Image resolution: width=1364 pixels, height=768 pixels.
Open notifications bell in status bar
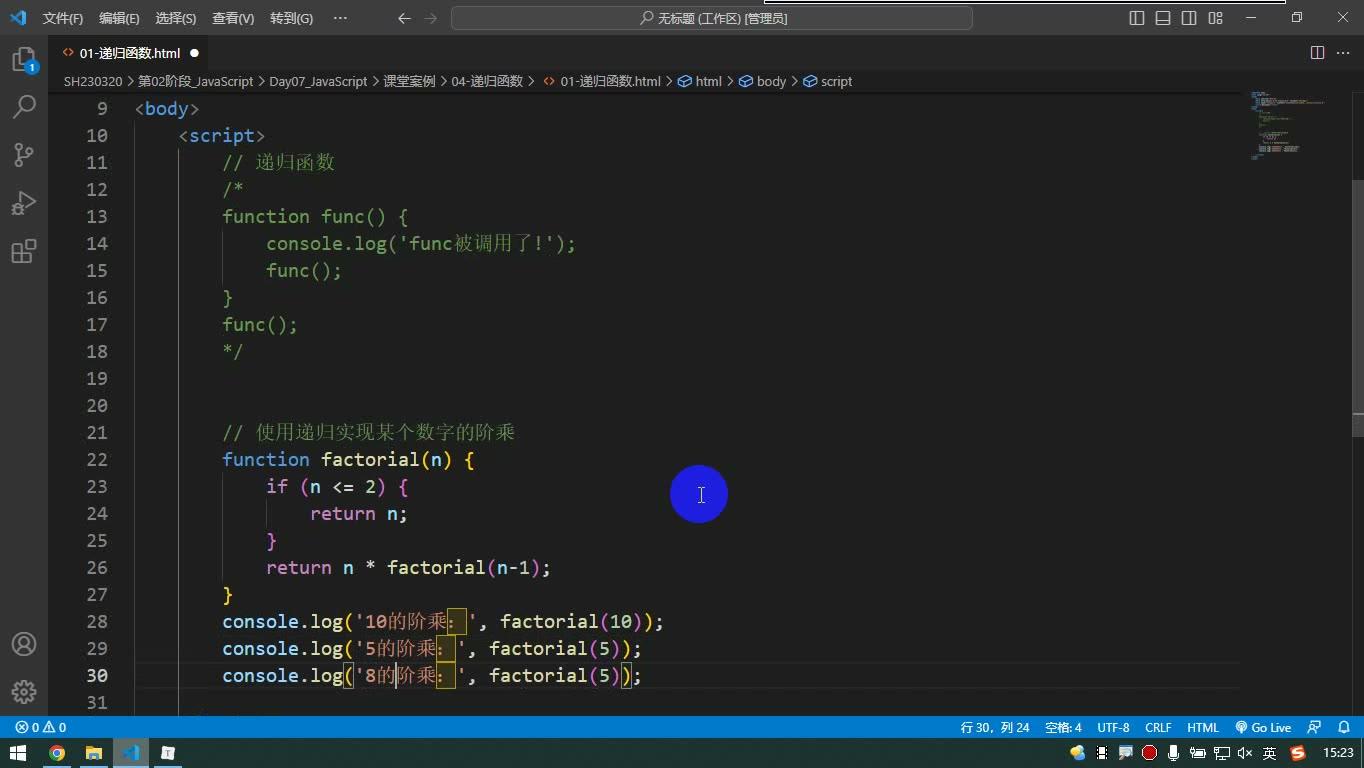pyautogui.click(x=1344, y=728)
